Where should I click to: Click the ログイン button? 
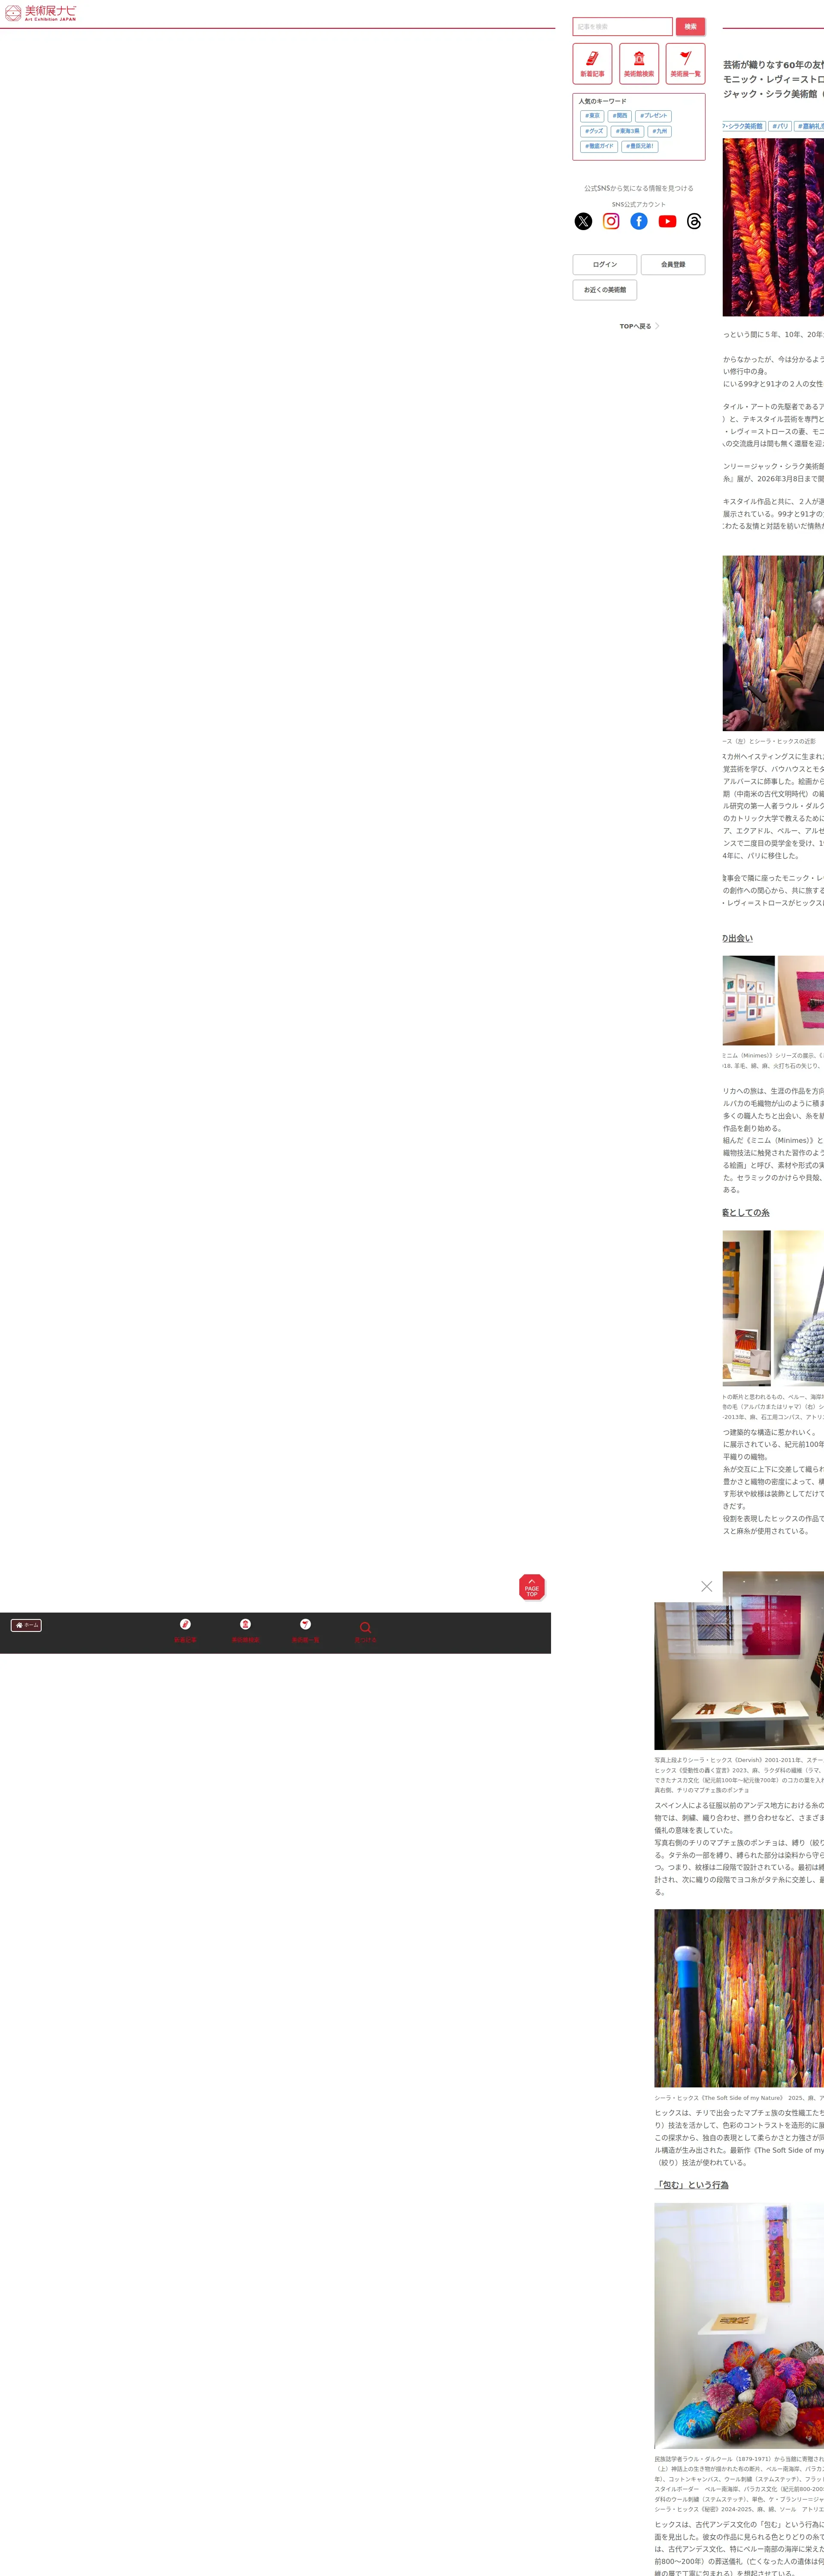tap(605, 265)
